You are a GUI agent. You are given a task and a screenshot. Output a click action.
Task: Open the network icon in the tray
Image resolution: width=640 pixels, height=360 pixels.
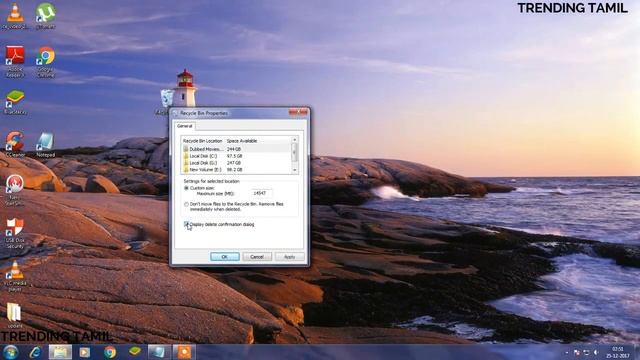(x=586, y=352)
